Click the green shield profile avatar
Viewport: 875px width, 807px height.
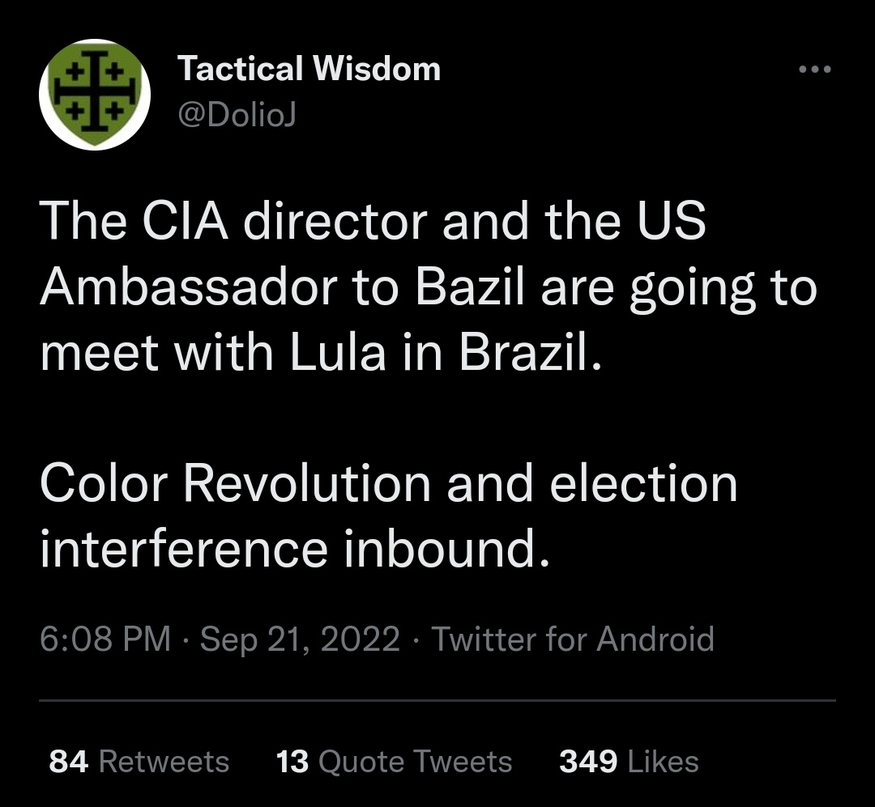94,96
